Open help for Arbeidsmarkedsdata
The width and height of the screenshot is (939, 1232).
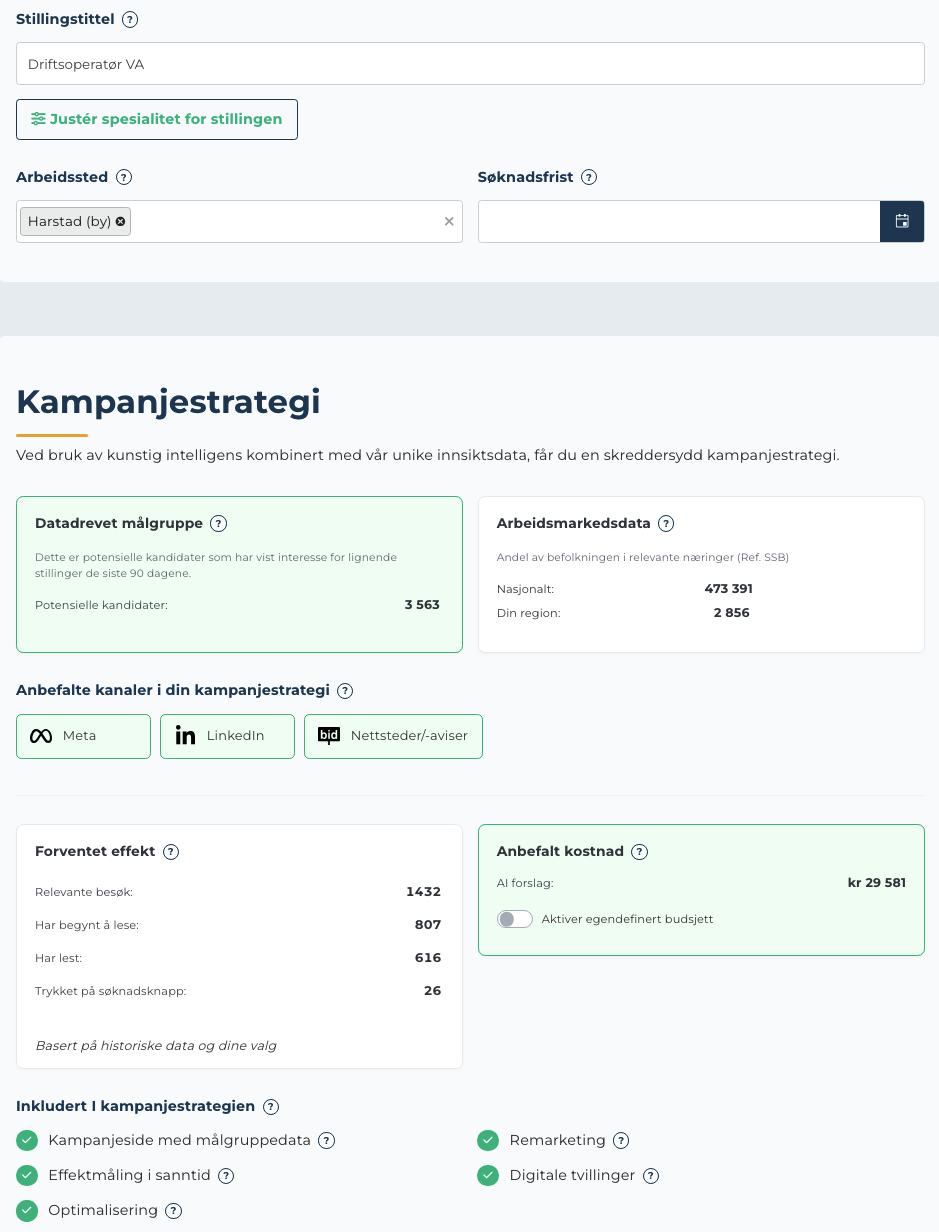point(665,523)
